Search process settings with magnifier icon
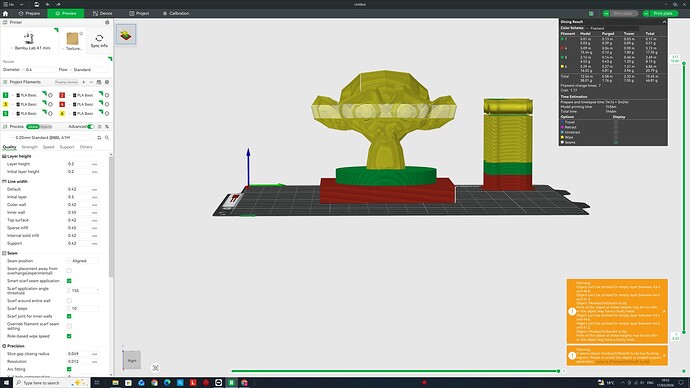690x388 pixels. (x=107, y=138)
